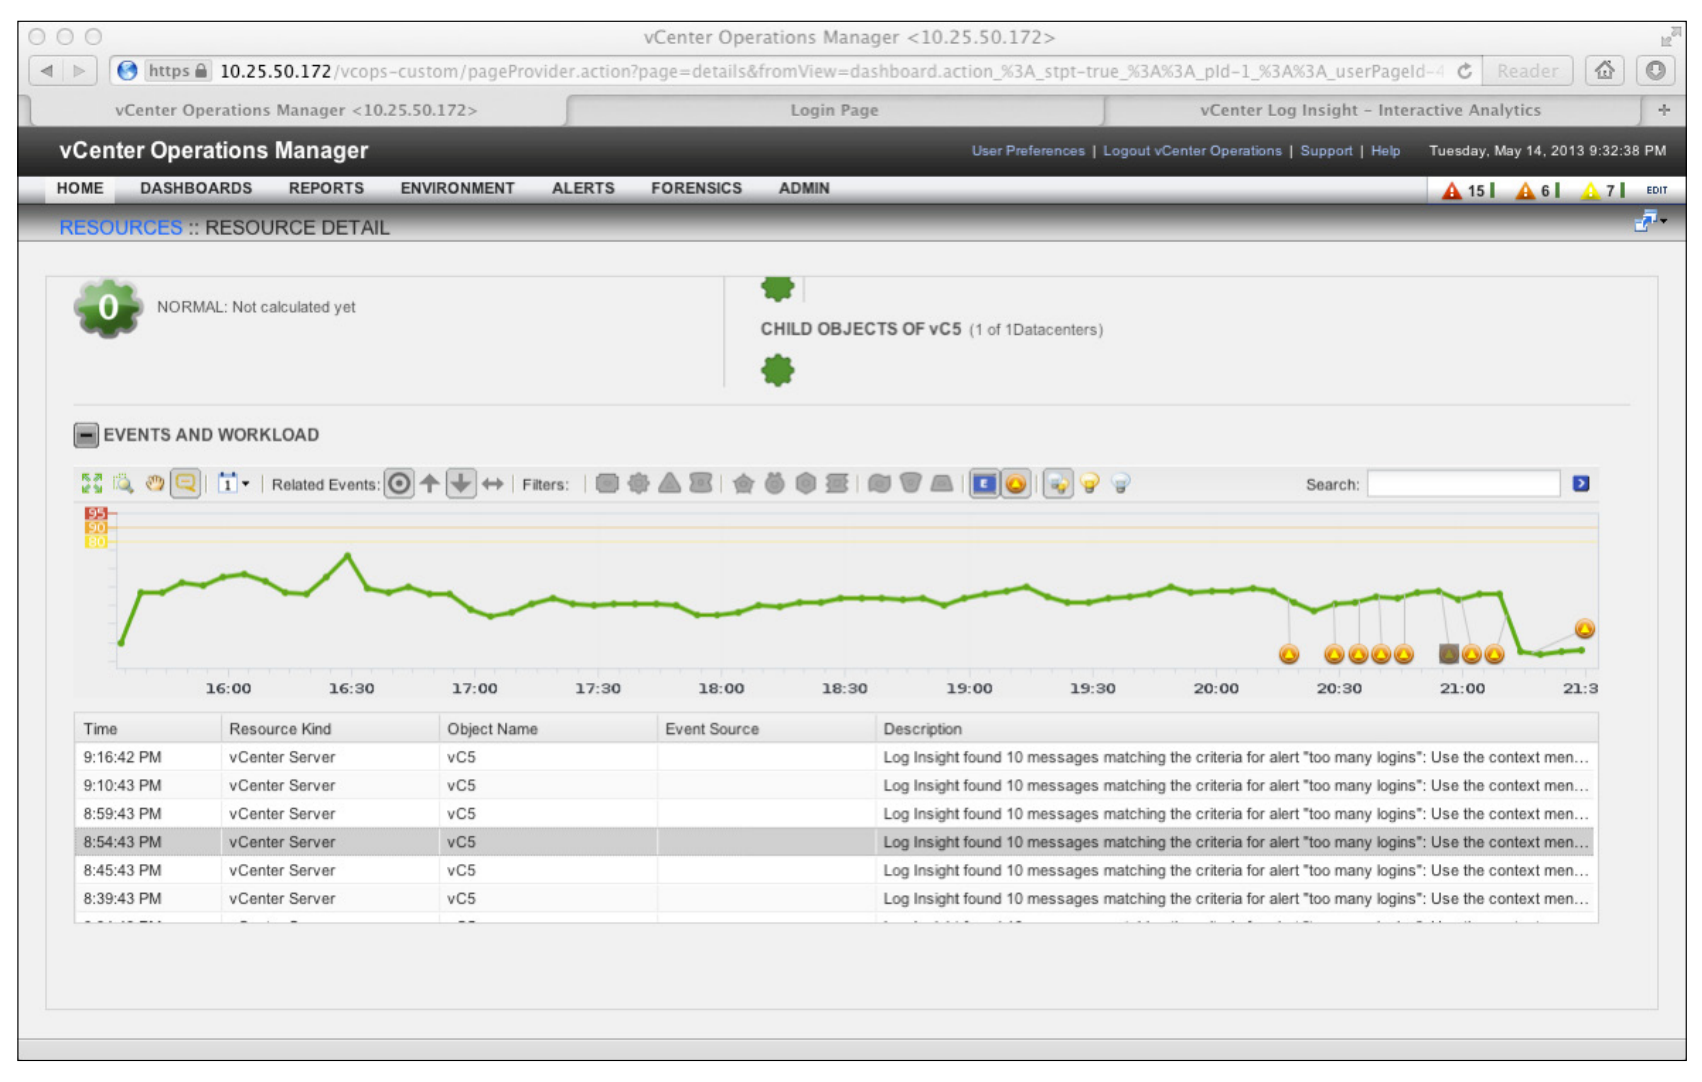
Task: Toggle the orange alert-triangle filter button
Action: click(1016, 484)
